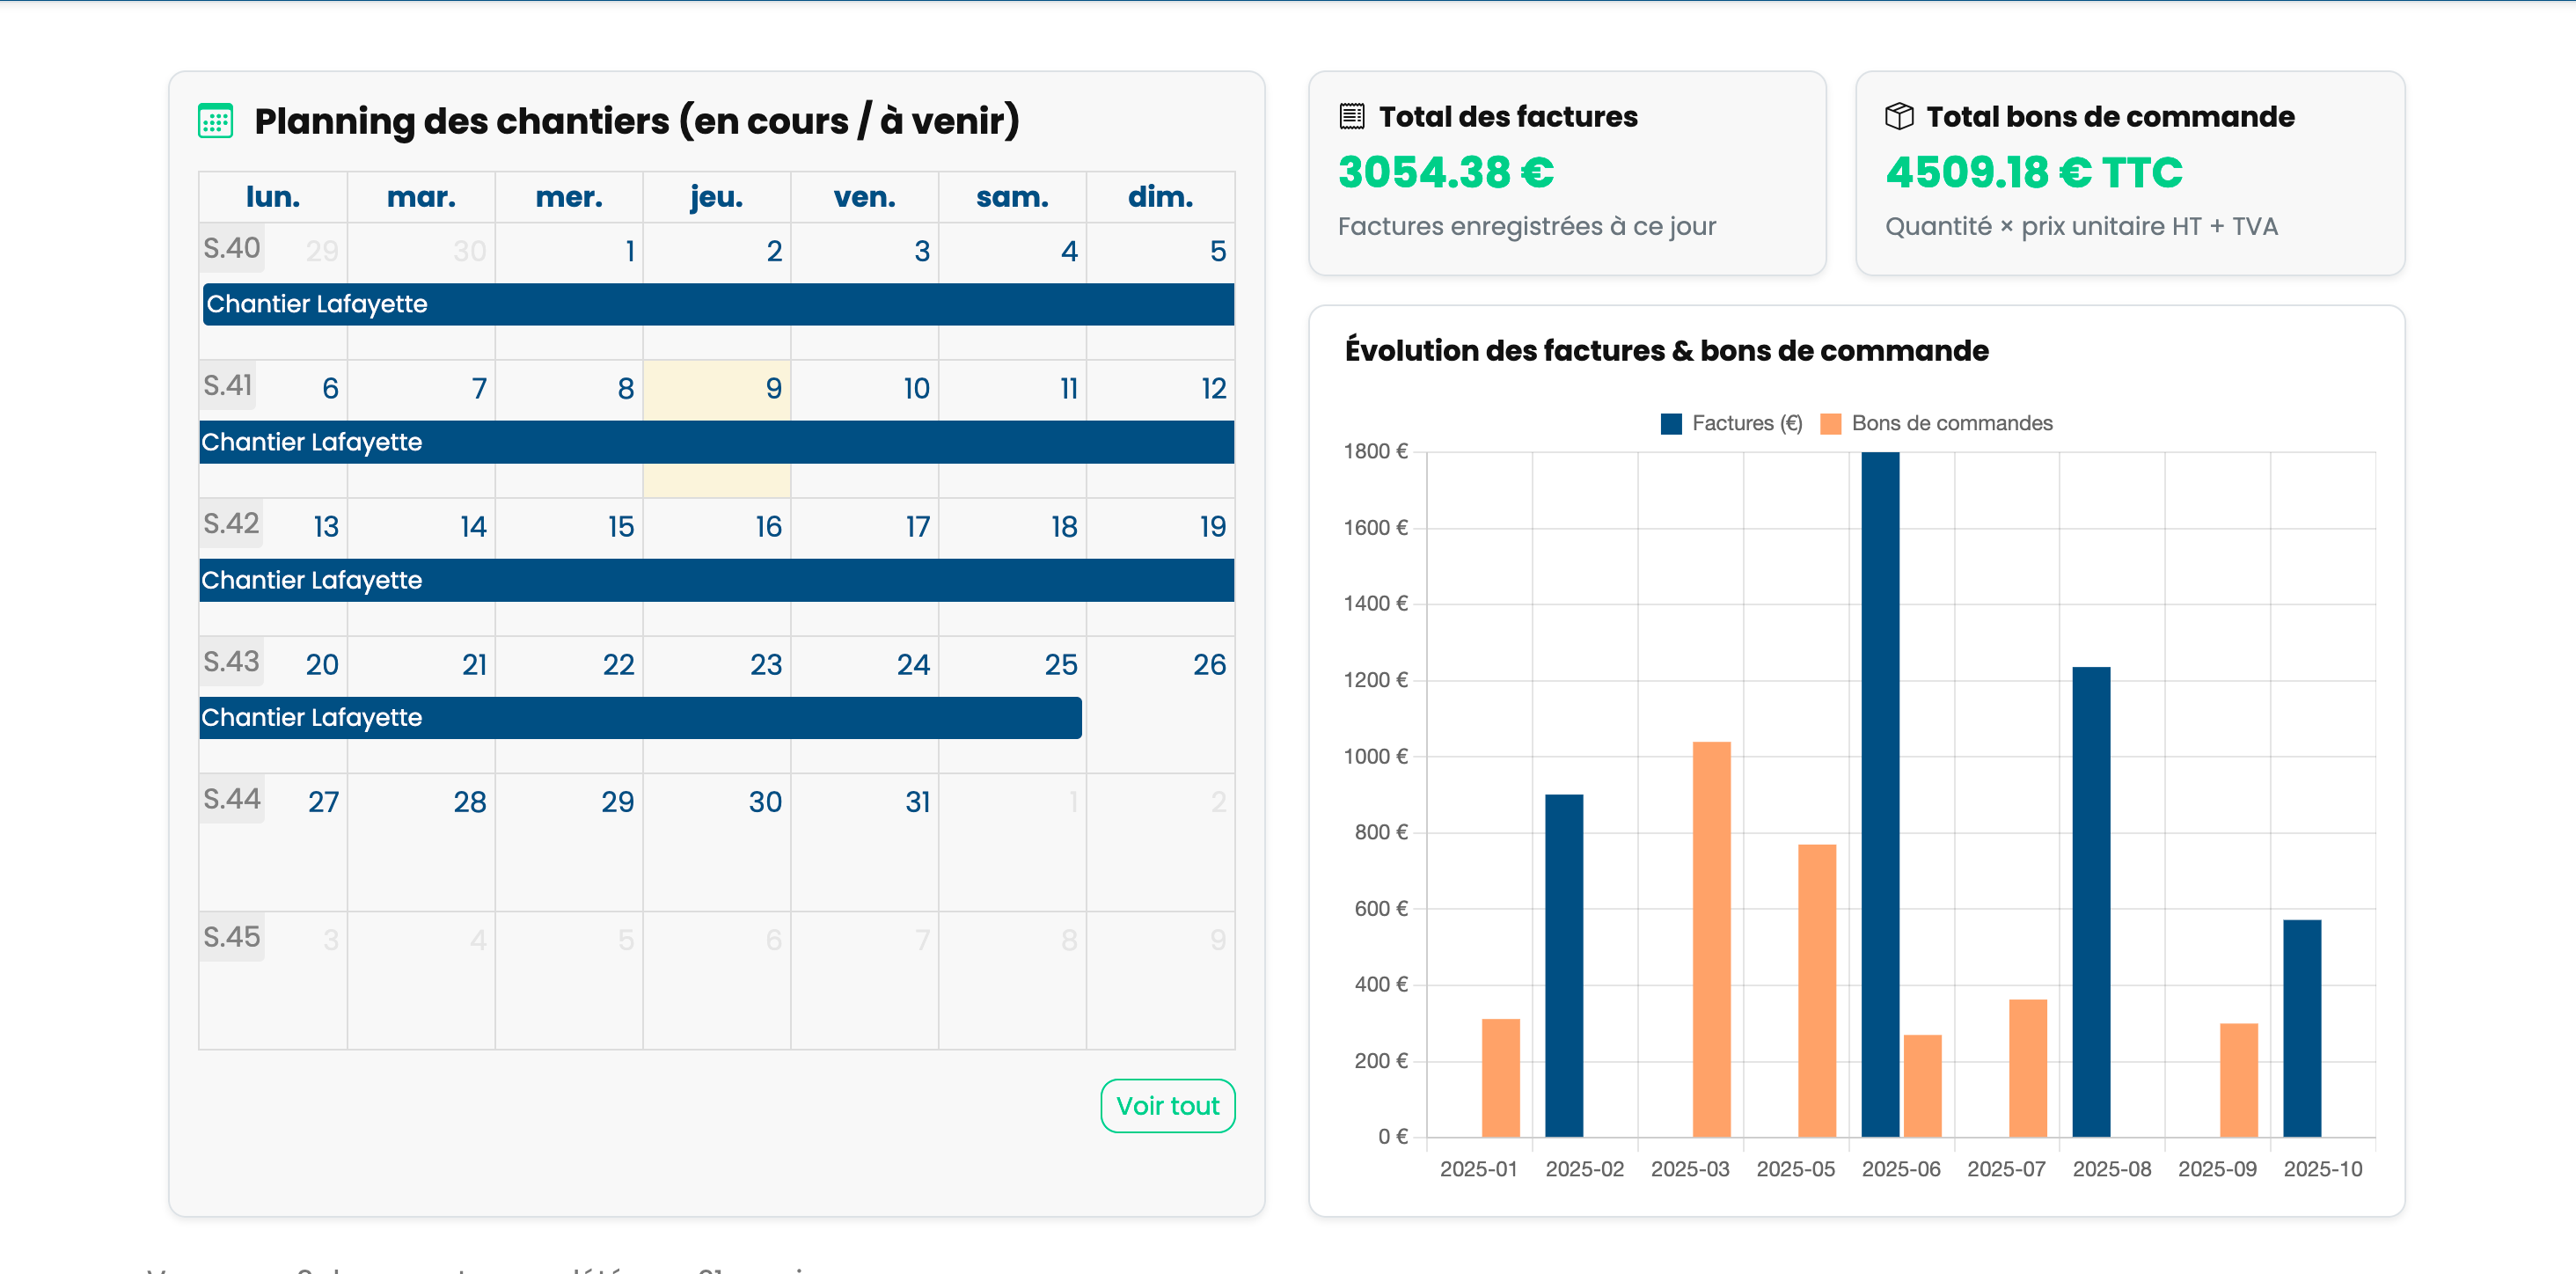Toggle Bons de commandes orange legend swatch

[1830, 424]
